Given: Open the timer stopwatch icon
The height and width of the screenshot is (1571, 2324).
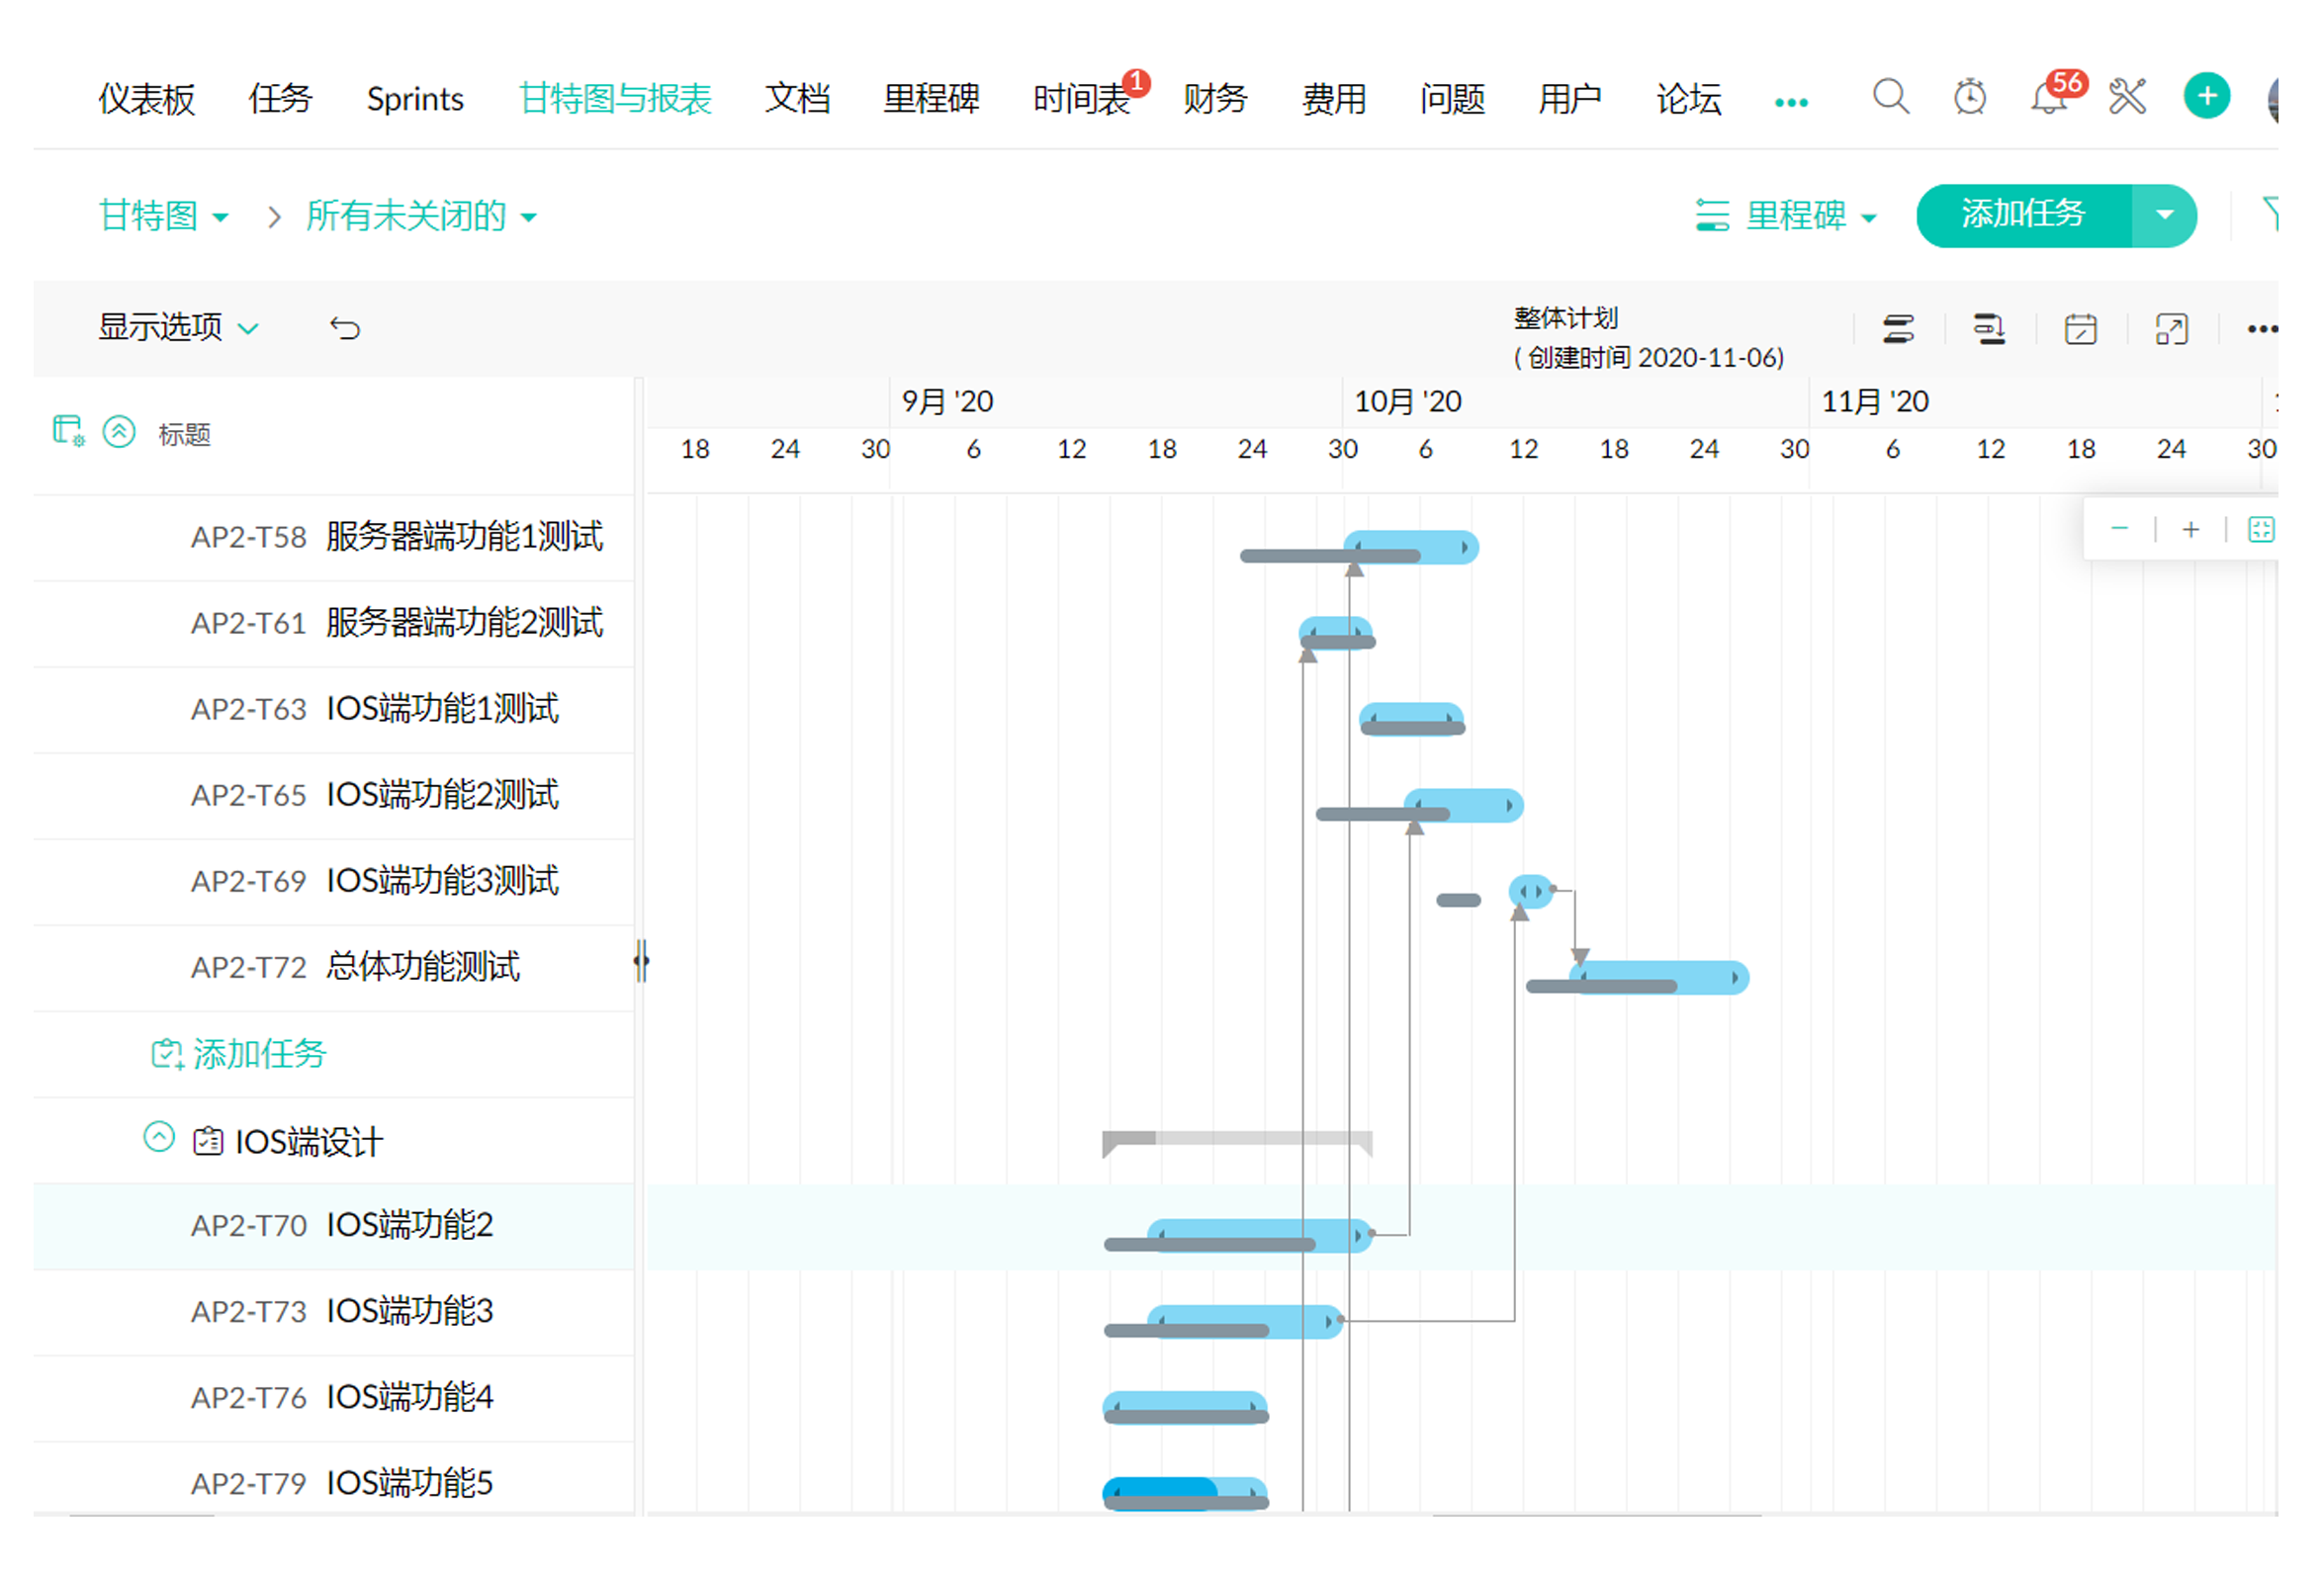Looking at the screenshot, I should tap(1969, 97).
